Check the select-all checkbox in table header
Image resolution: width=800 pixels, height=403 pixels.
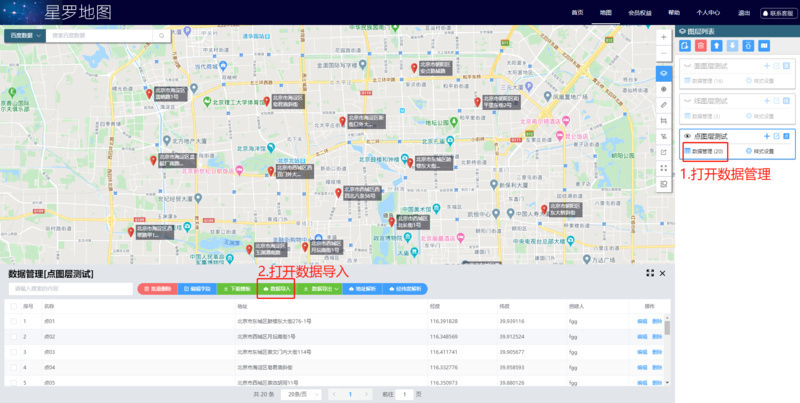tap(14, 307)
